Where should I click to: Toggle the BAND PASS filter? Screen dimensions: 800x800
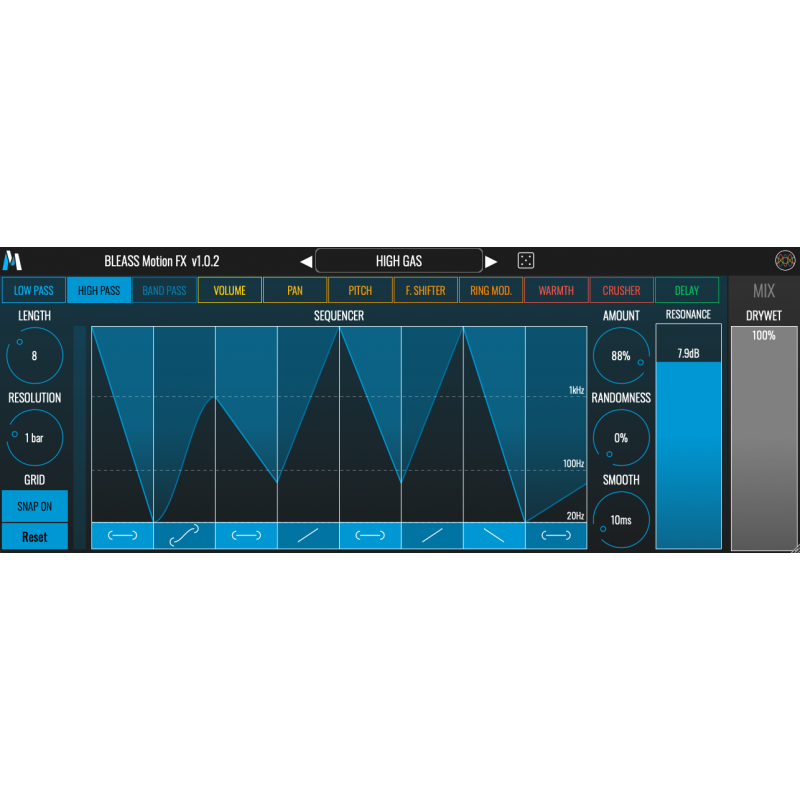[x=164, y=291]
